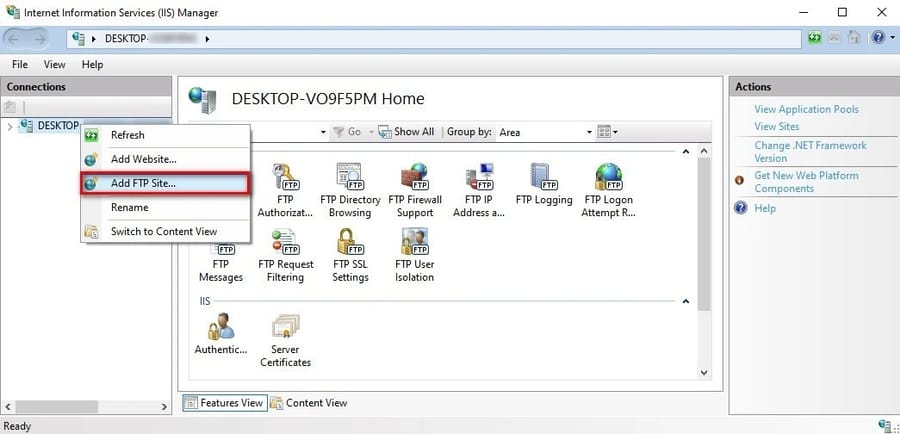
Task: Click the address bar path field
Action: [434, 39]
